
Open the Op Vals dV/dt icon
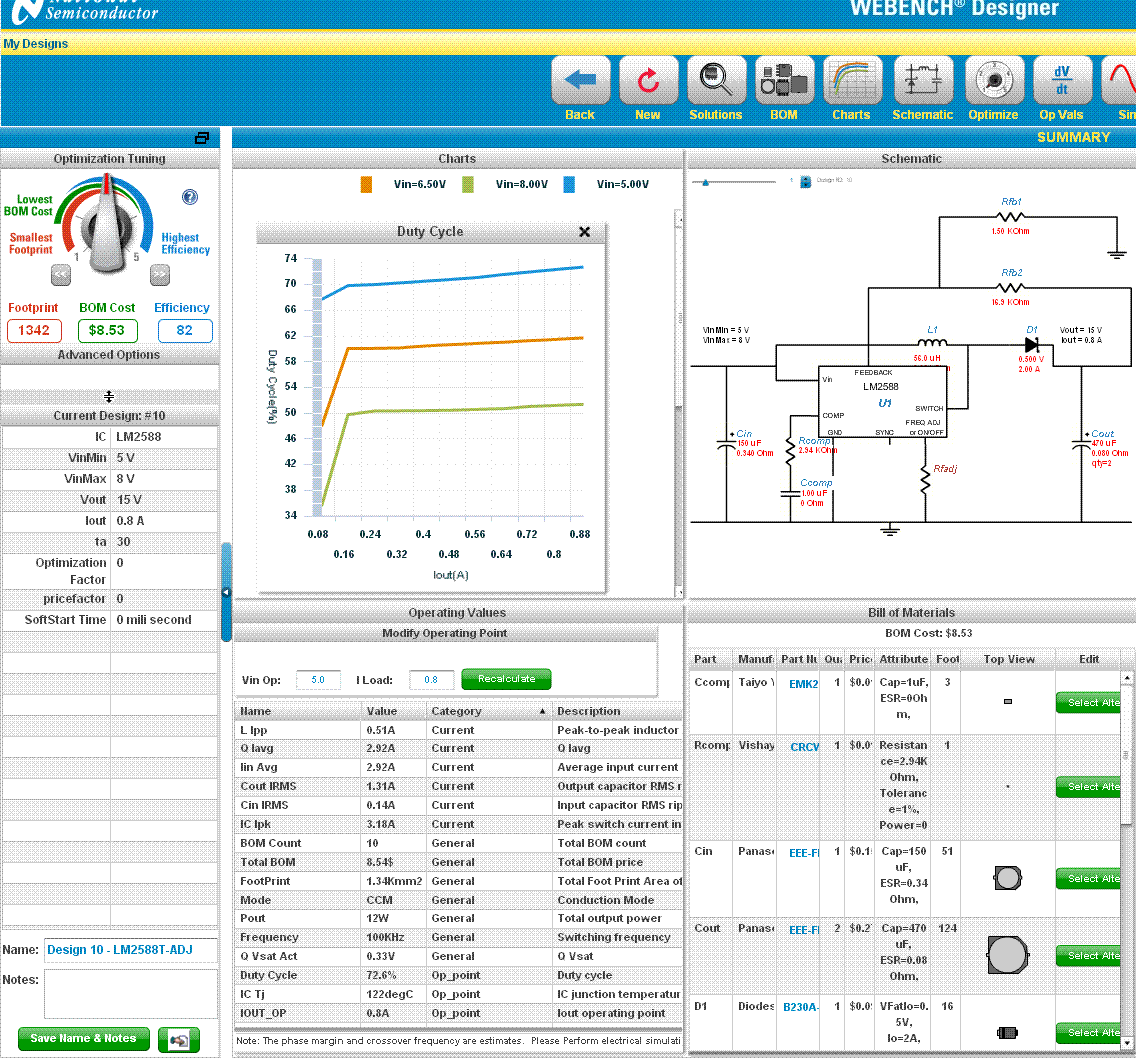click(x=1061, y=80)
